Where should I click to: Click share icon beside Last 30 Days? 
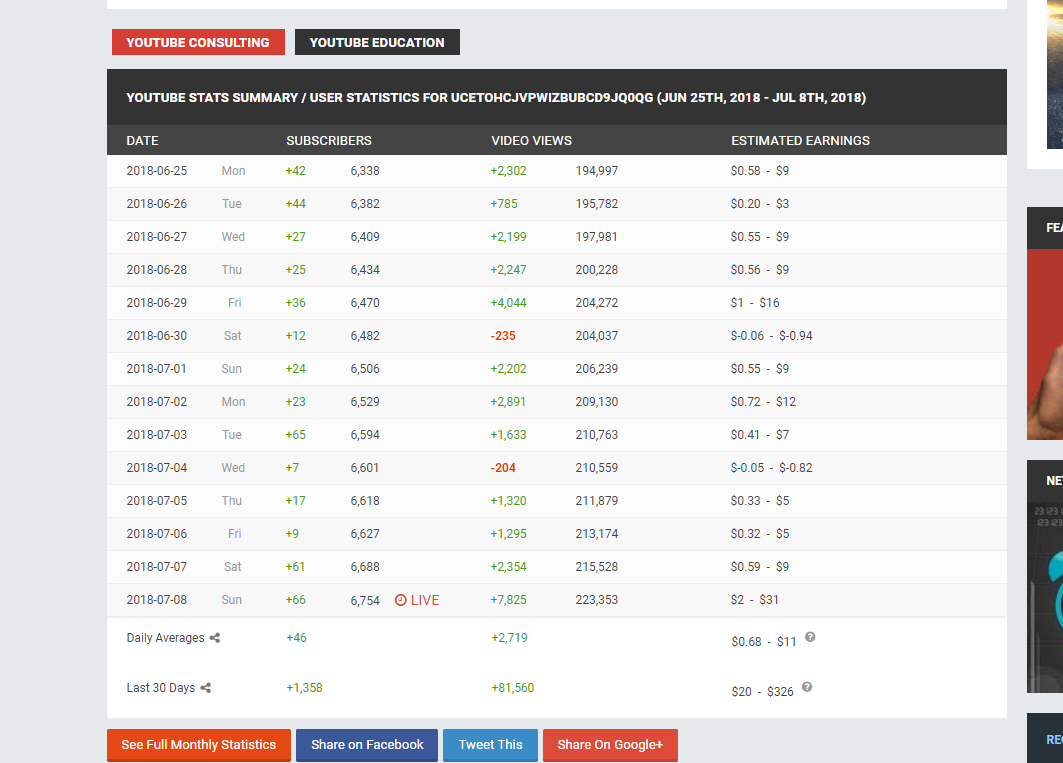pos(206,688)
